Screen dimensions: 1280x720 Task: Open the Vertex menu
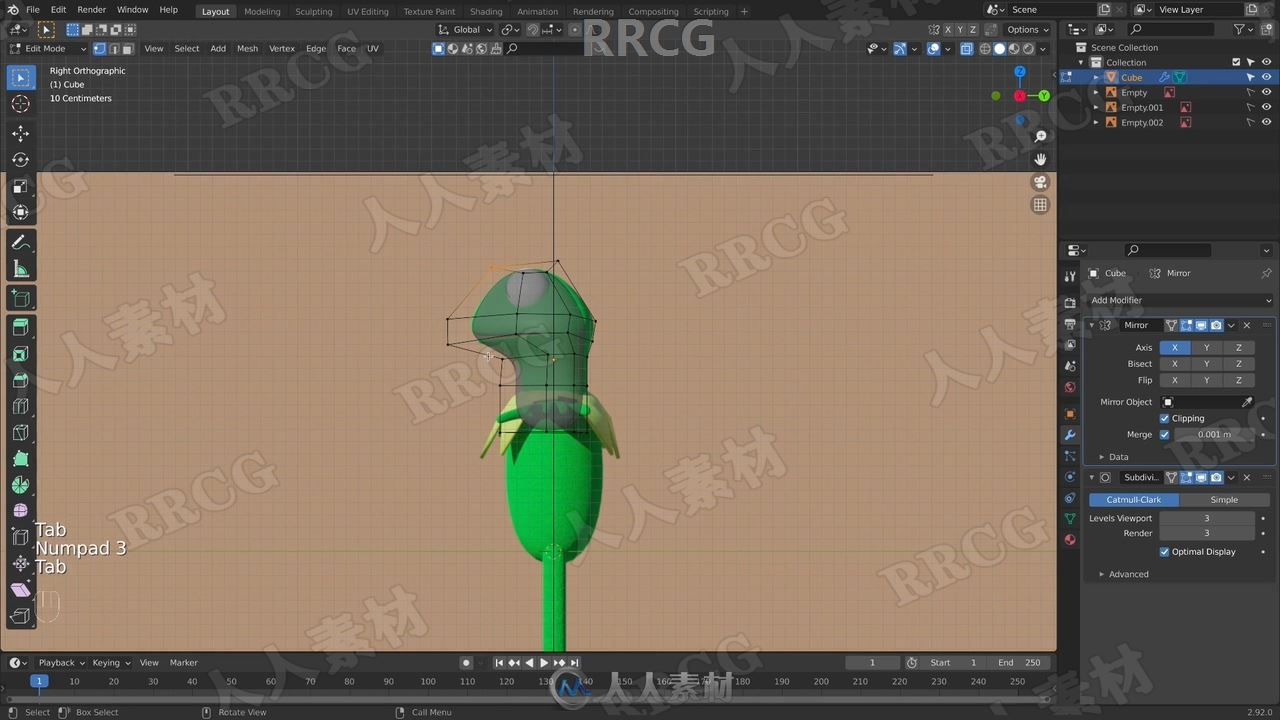point(282,48)
